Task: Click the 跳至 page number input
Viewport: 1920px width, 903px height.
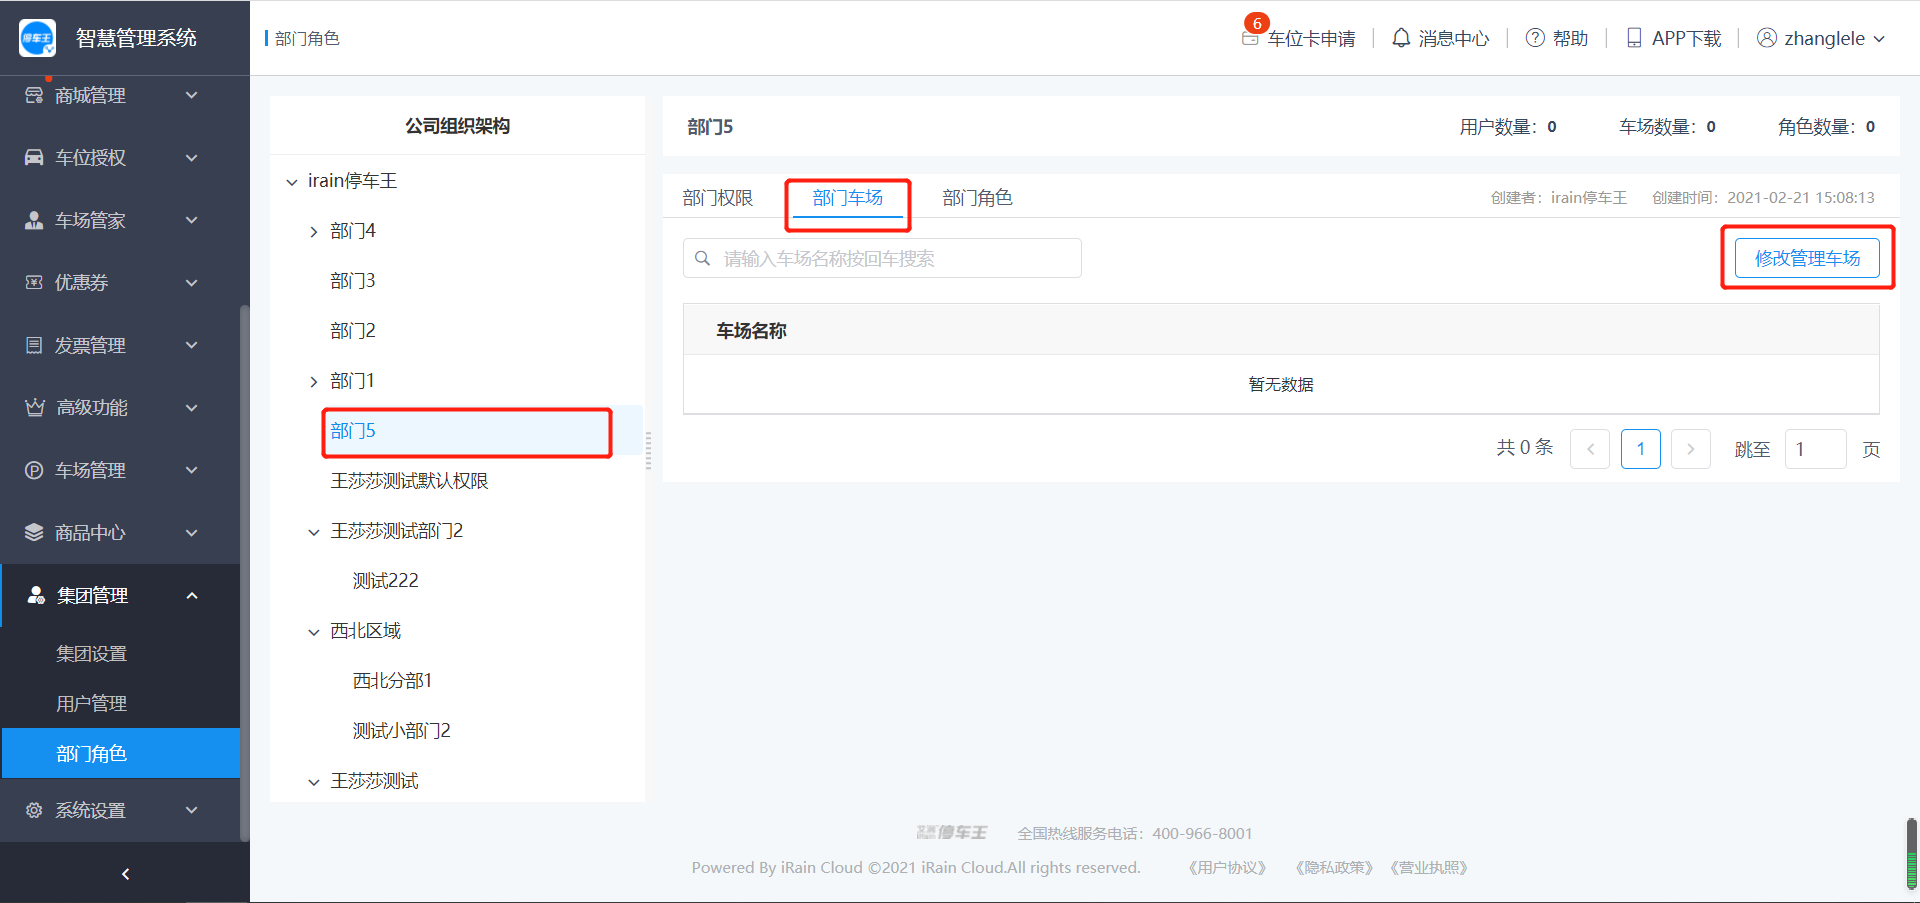Action: (1815, 449)
